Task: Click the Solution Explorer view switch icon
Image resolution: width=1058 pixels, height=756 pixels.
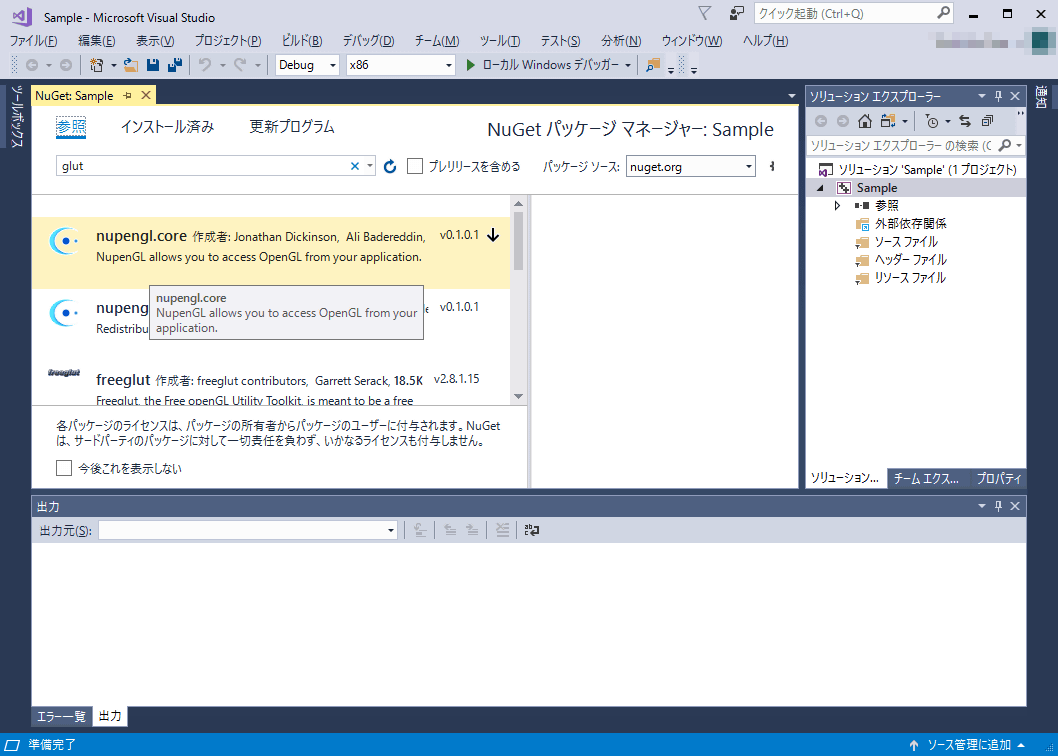Action: pos(888,121)
